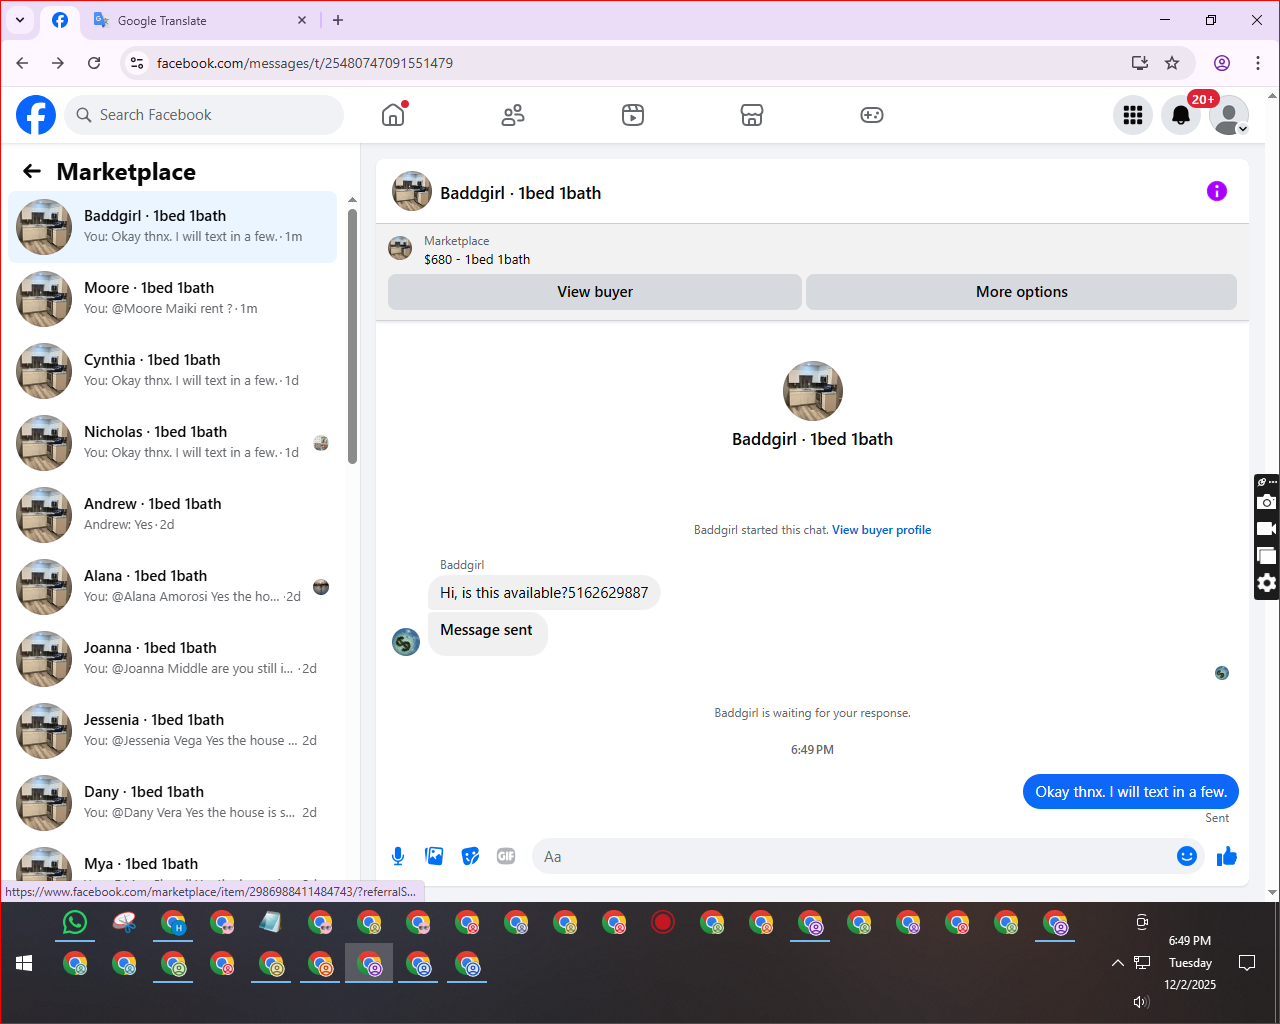
Task: Open the Mya · 1bed 1bath conversation
Action: (173, 863)
